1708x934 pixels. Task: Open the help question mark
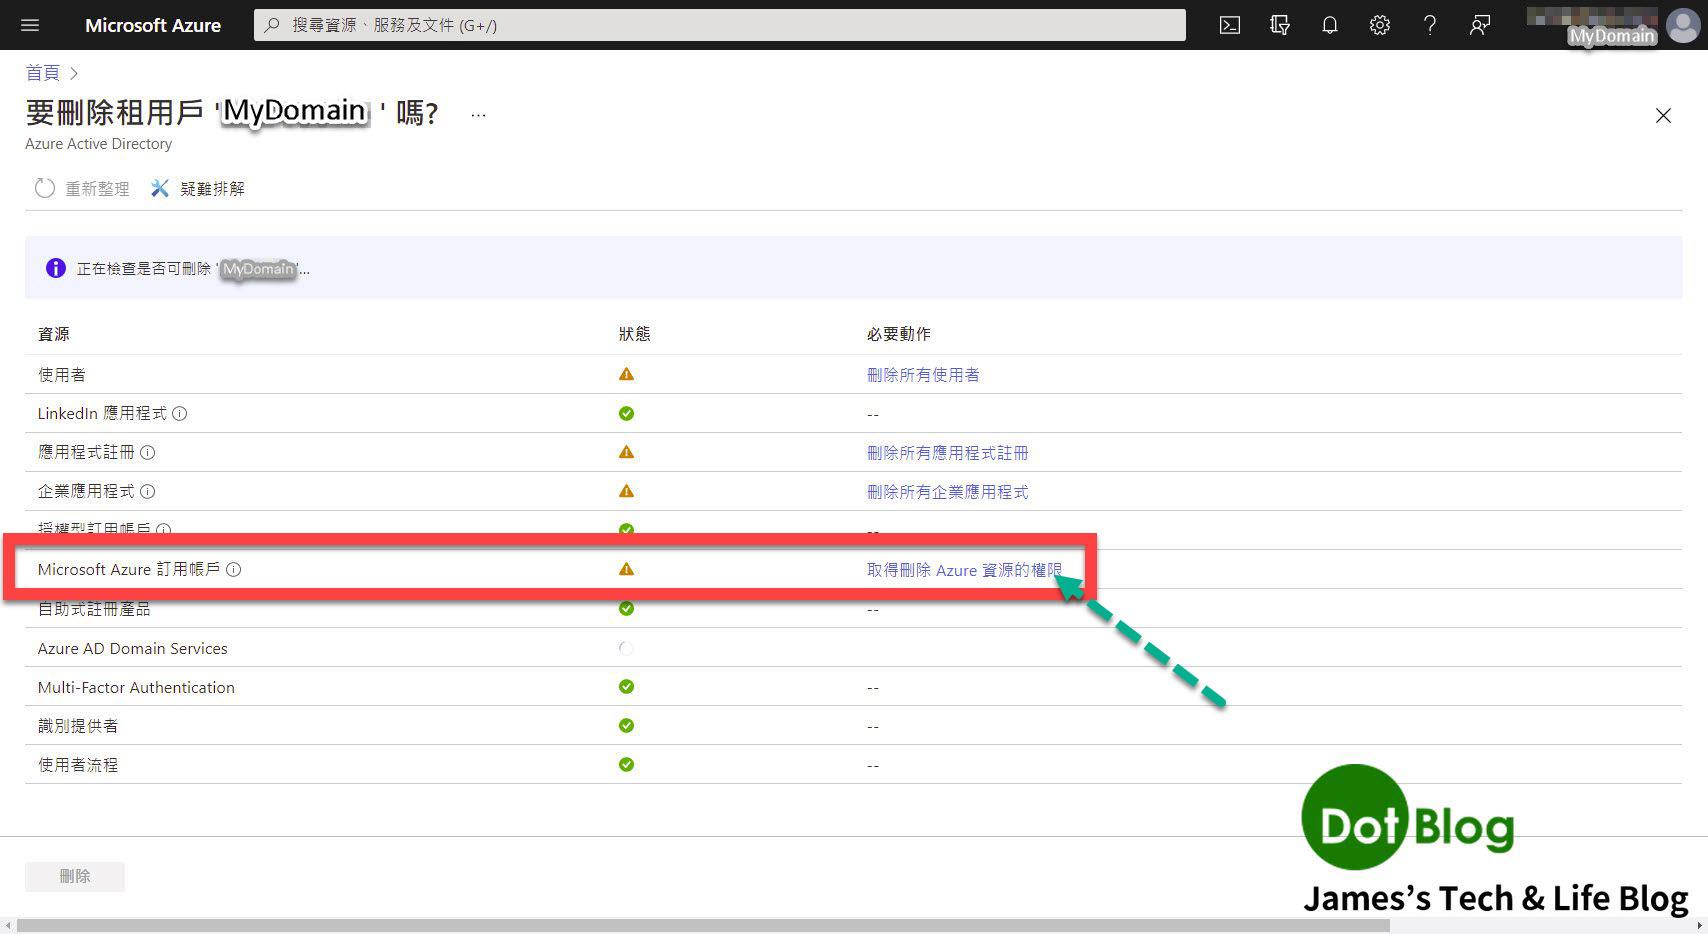click(x=1430, y=25)
